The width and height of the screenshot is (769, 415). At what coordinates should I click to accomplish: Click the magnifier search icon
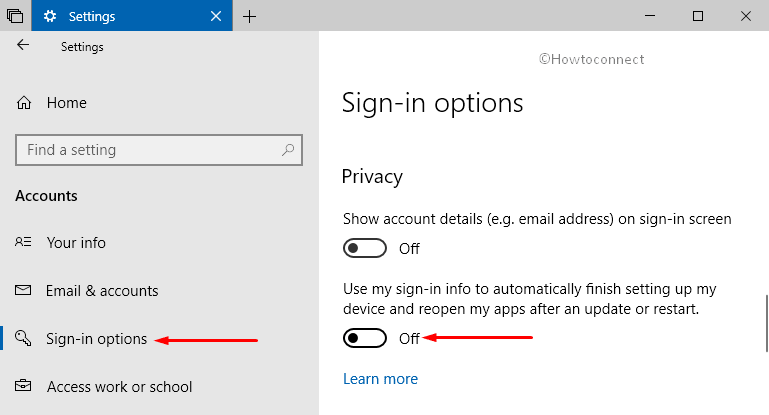point(288,150)
